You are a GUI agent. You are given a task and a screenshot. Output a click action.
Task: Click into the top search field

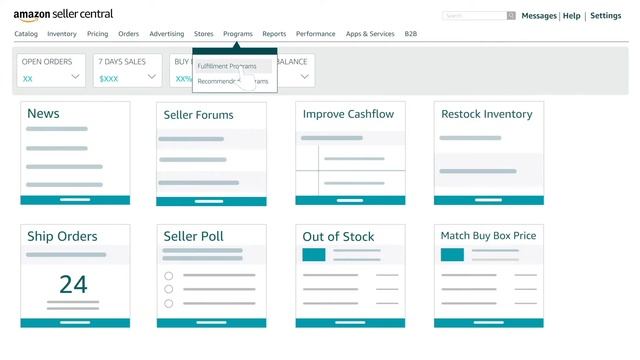point(474,16)
